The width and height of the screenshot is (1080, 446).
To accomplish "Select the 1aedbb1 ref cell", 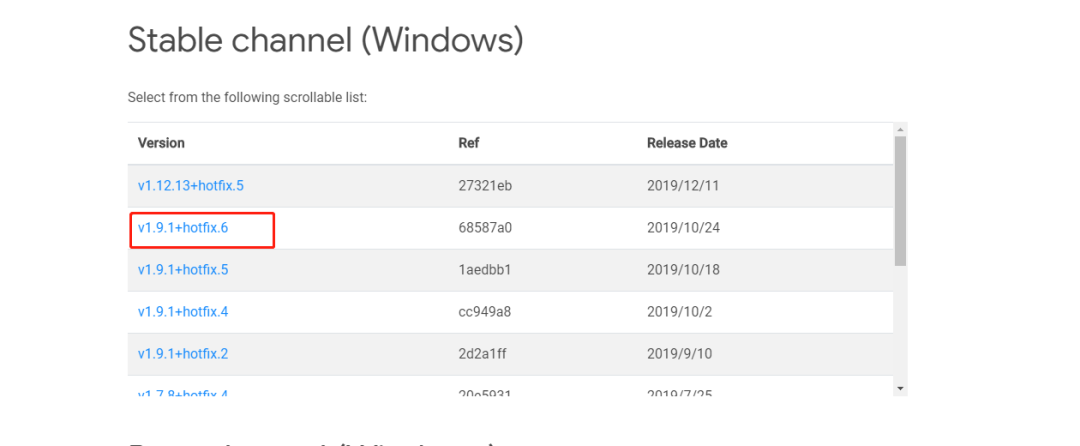I will pos(484,270).
